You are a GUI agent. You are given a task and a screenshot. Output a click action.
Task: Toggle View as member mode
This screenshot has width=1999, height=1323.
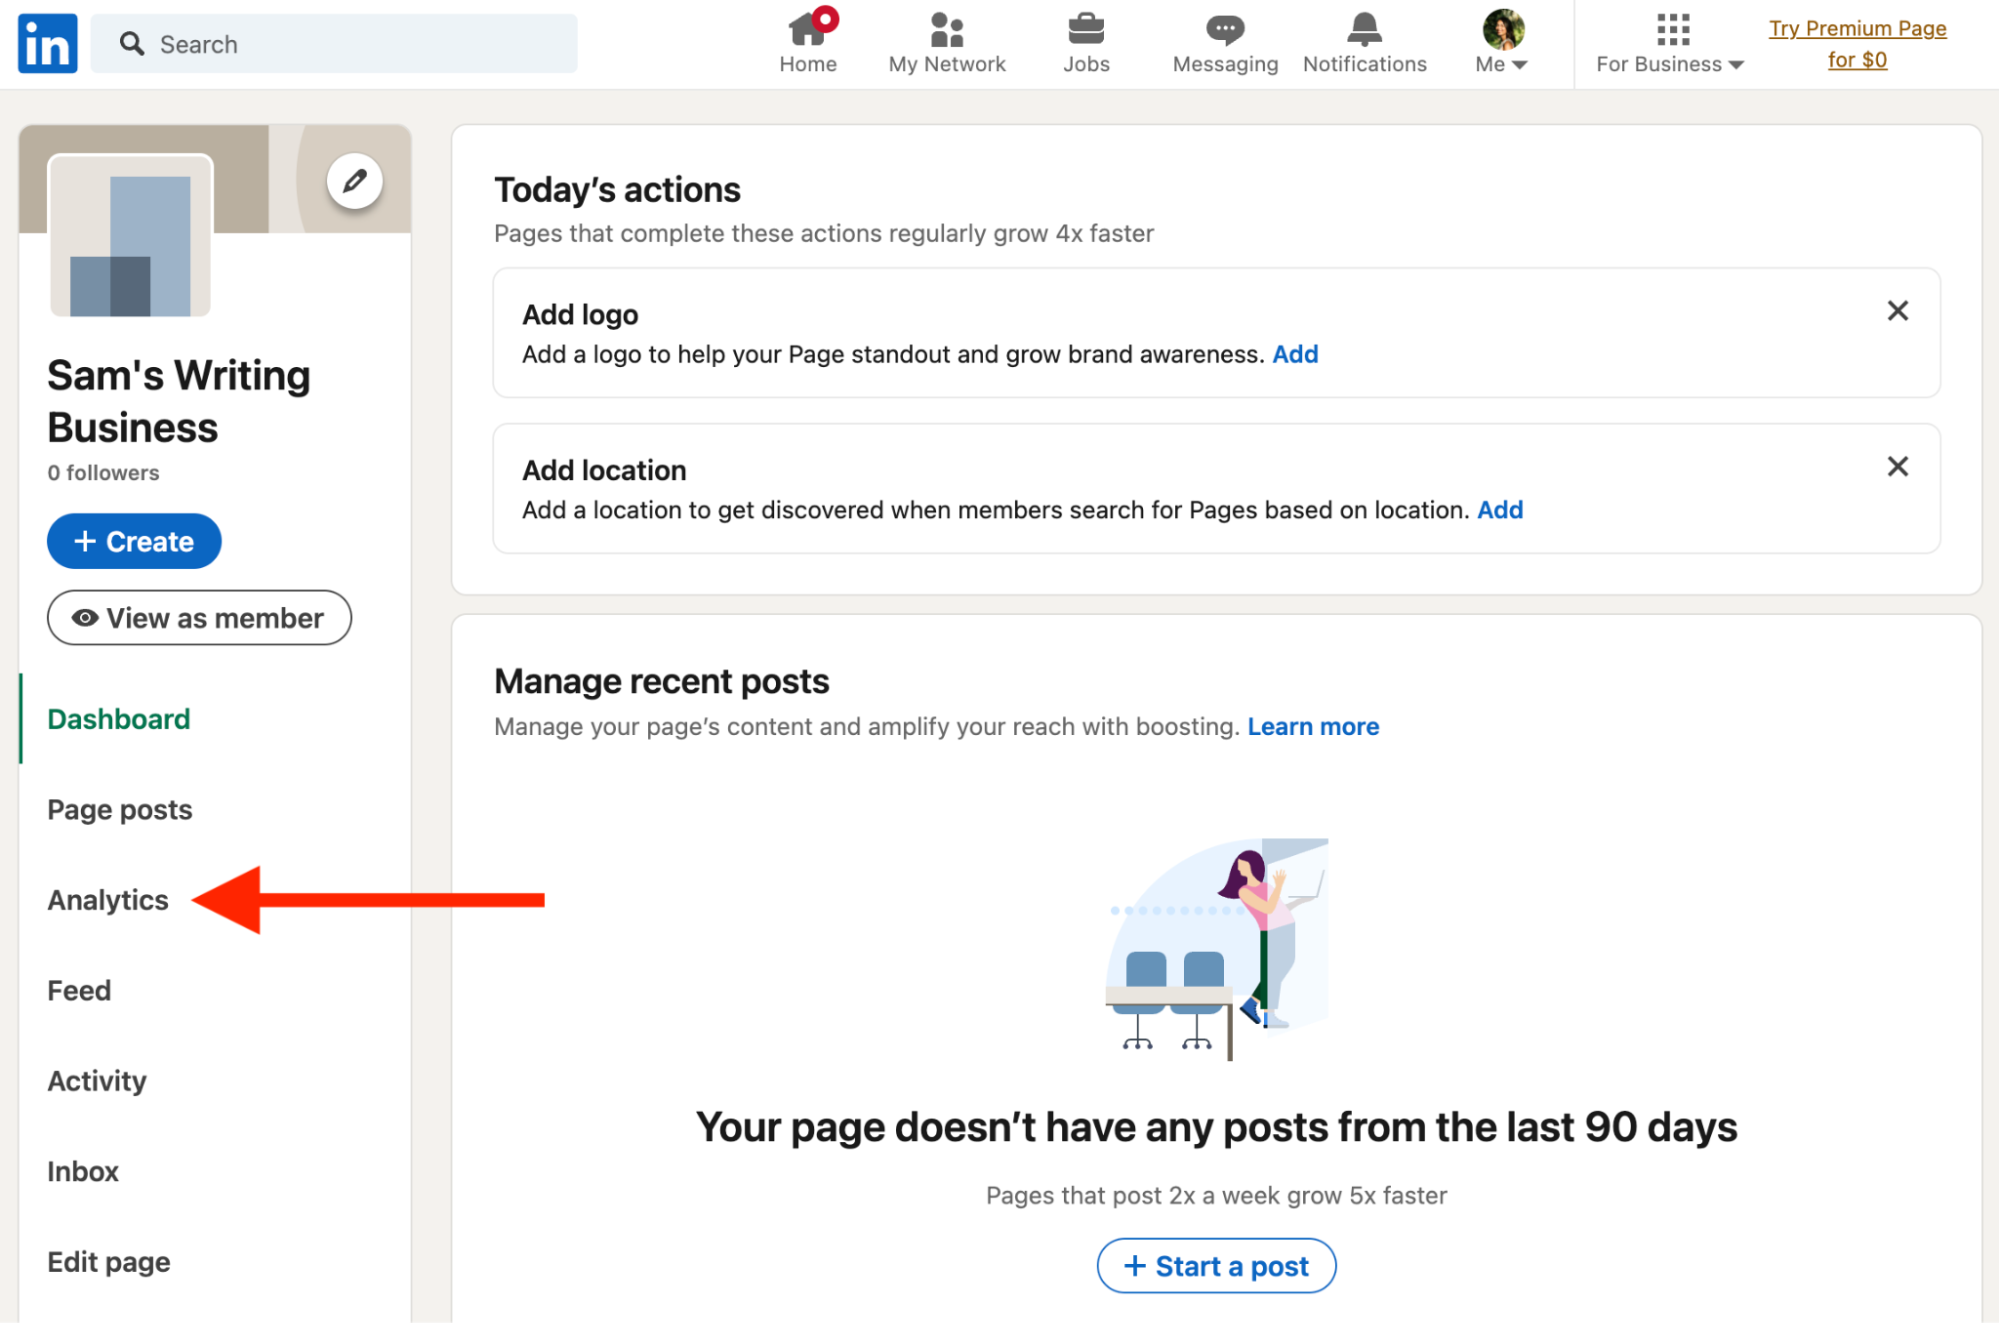[198, 617]
